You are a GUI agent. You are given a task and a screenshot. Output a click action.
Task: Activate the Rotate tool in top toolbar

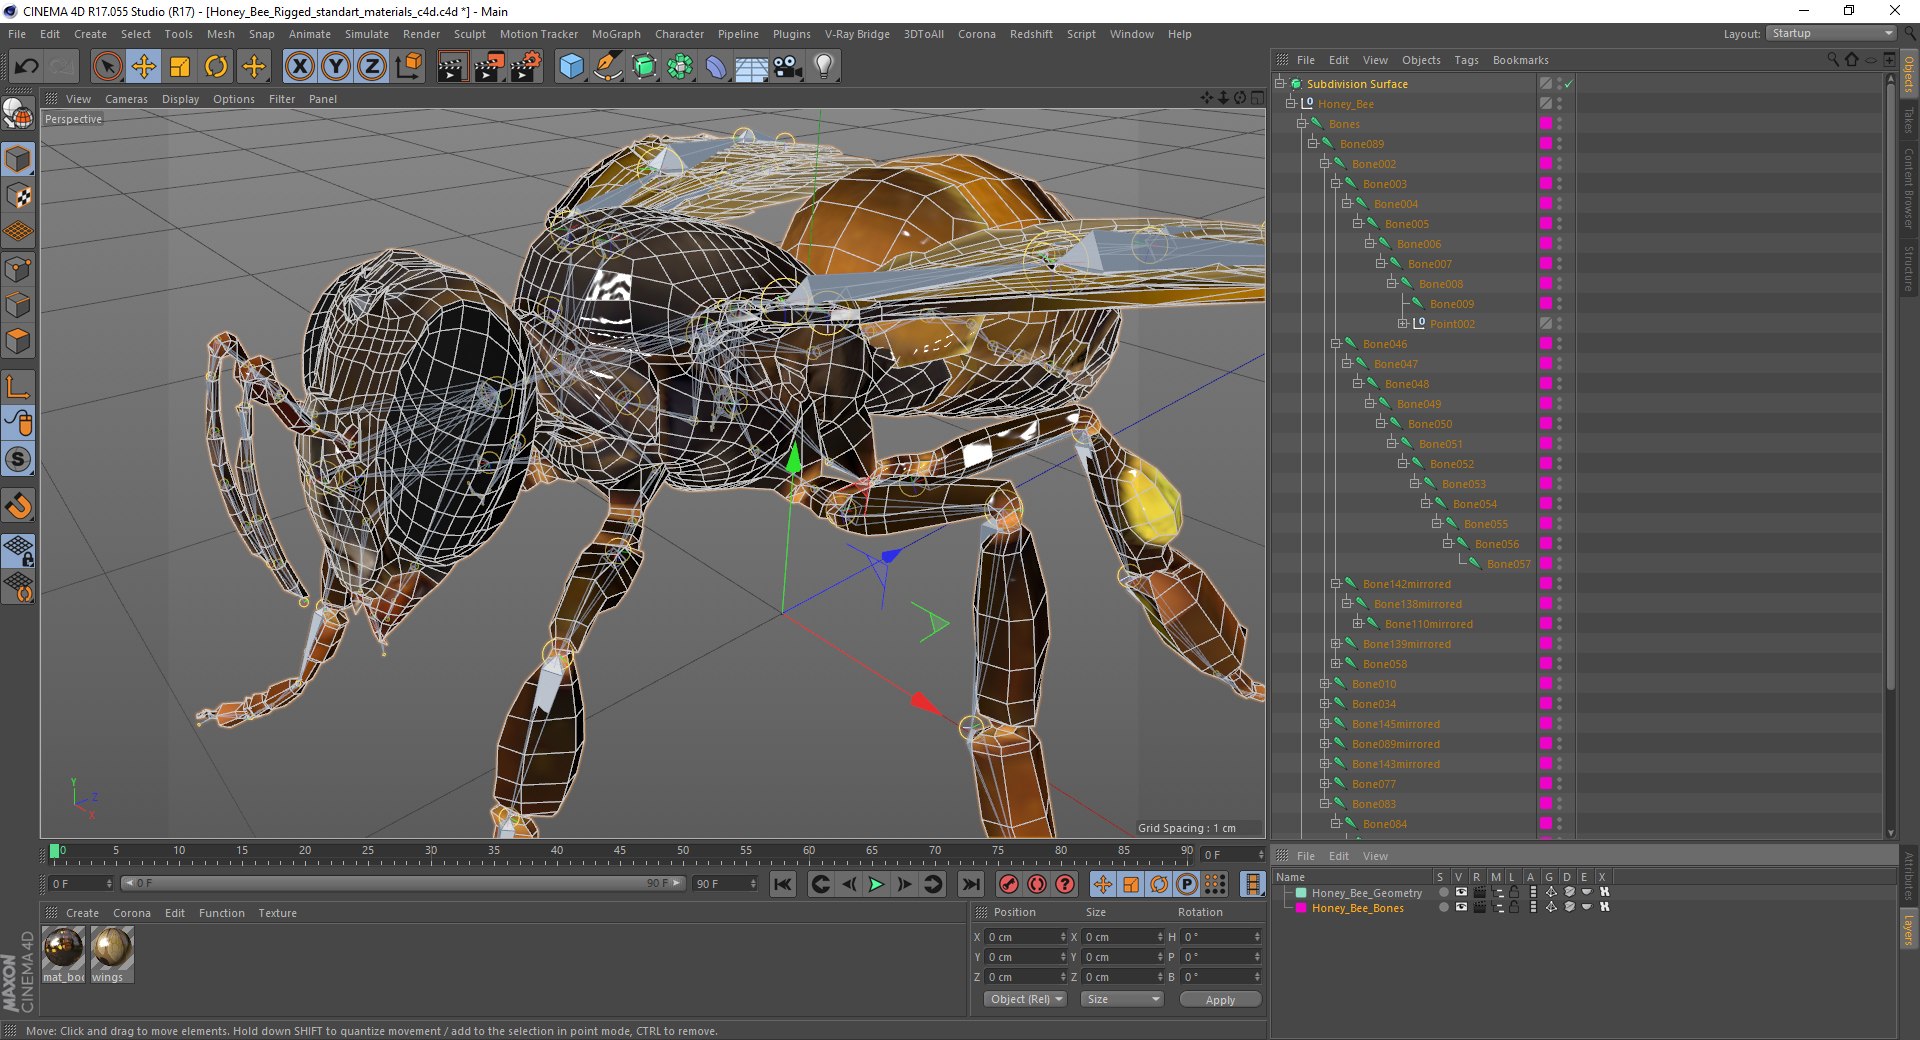(216, 67)
